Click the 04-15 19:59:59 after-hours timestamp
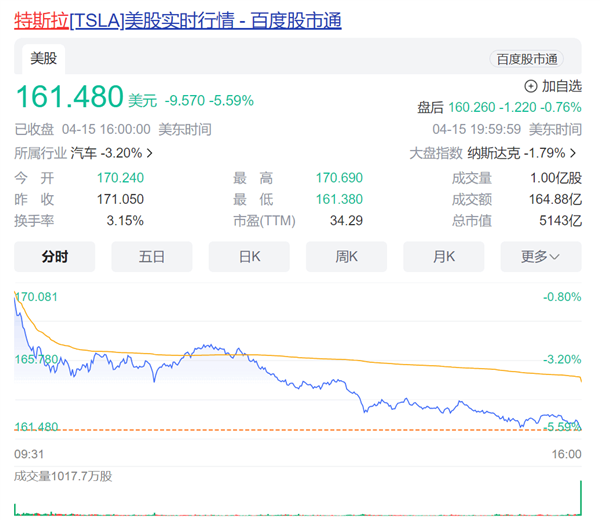The width and height of the screenshot is (600, 520). [x=476, y=129]
